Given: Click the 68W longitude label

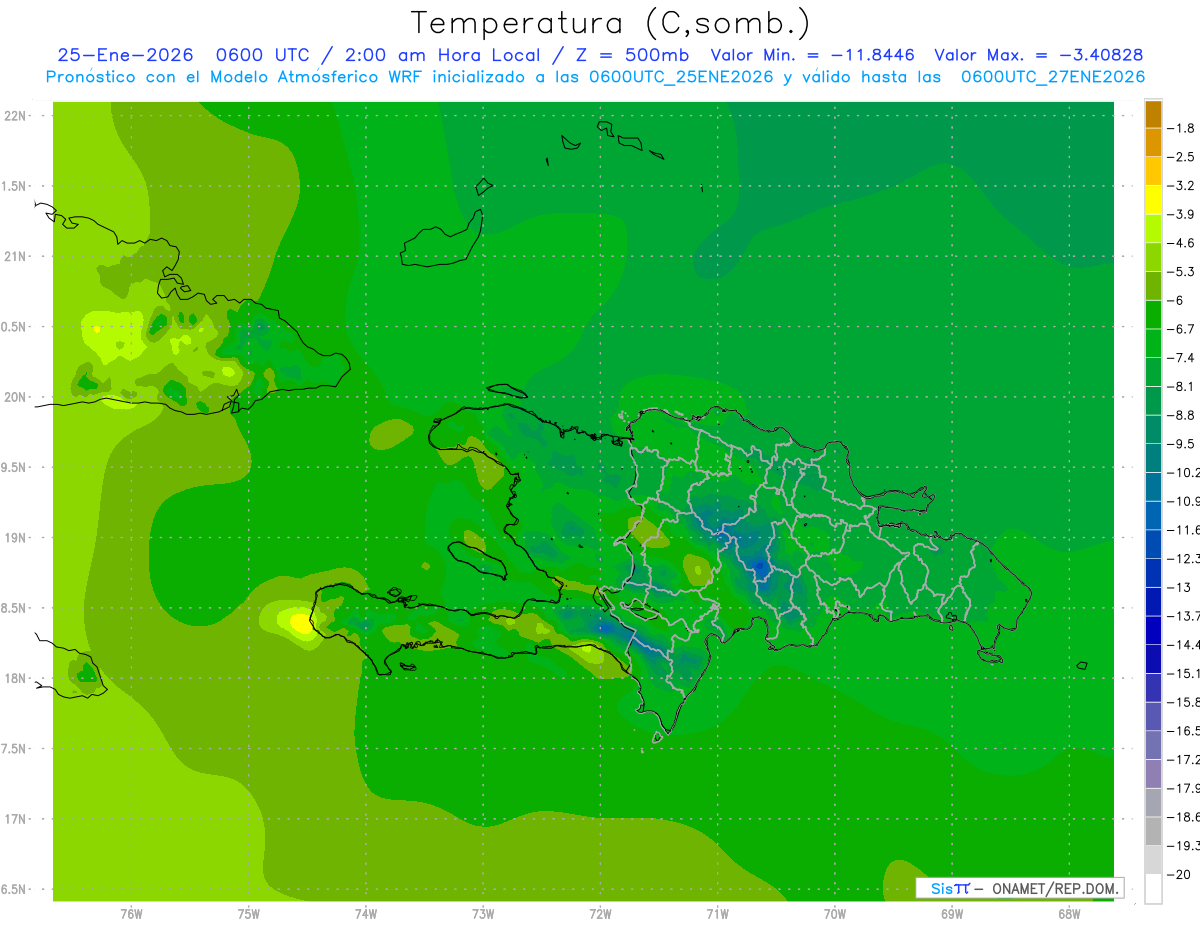Looking at the screenshot, I should (1069, 913).
